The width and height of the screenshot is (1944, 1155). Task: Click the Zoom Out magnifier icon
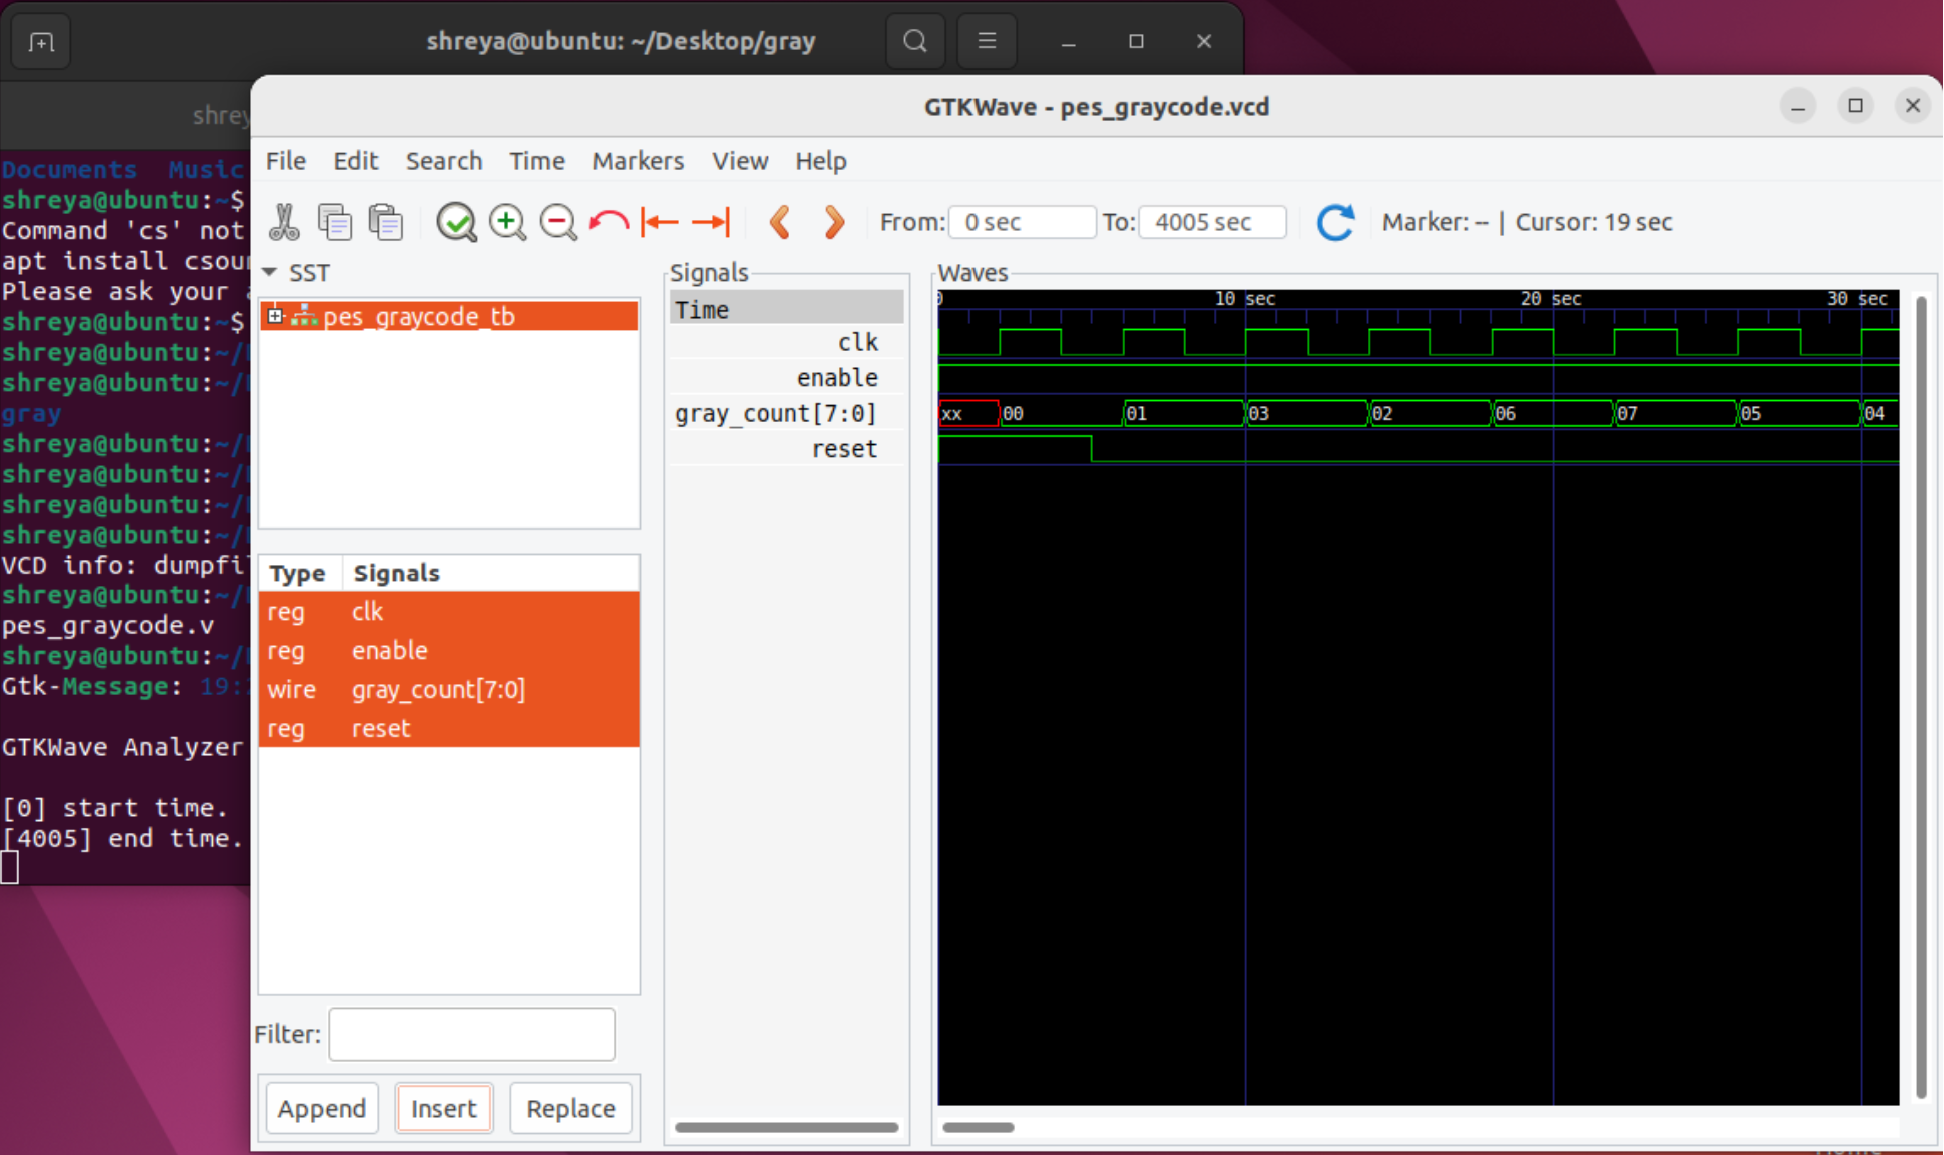(558, 222)
